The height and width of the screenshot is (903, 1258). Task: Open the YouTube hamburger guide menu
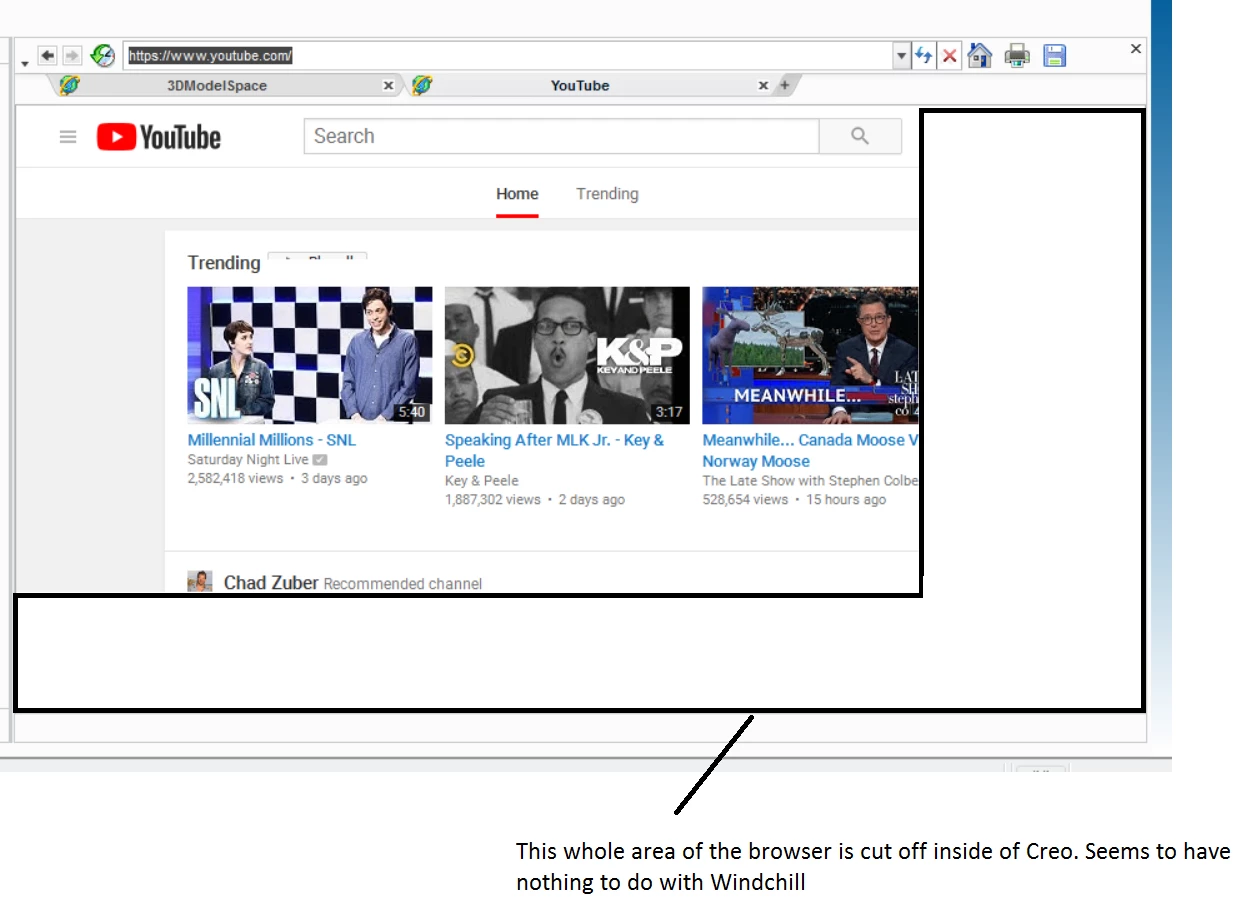point(68,137)
